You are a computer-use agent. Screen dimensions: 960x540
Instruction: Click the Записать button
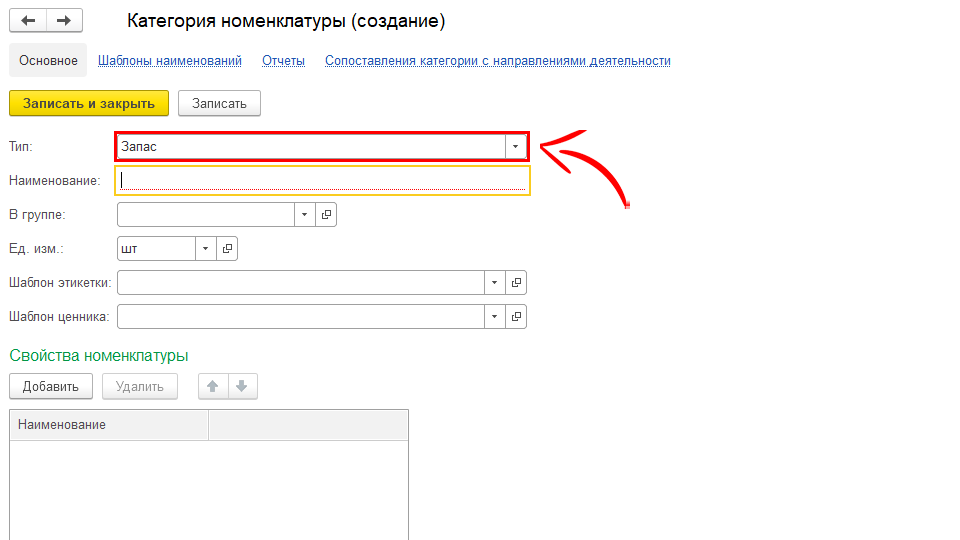(x=219, y=103)
